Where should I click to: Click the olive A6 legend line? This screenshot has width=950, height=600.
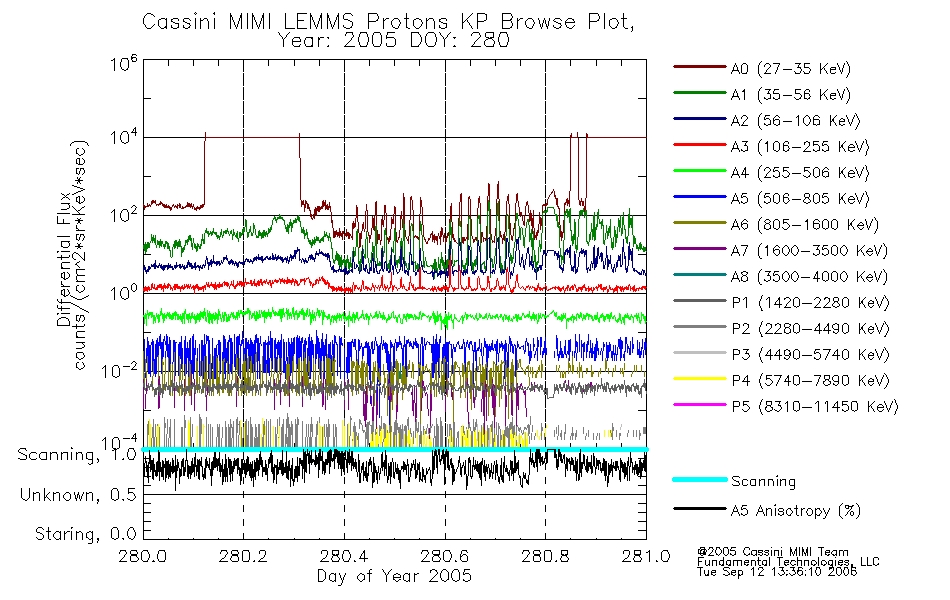(x=699, y=223)
